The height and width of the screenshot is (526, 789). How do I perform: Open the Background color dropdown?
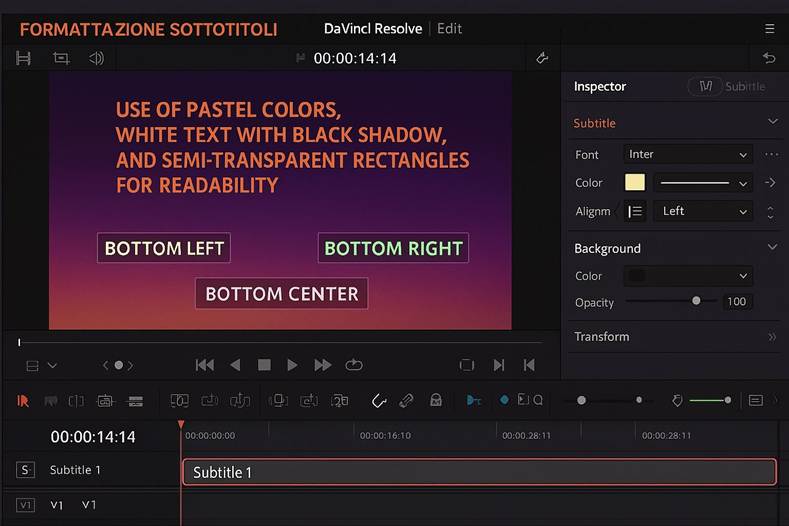(x=688, y=276)
